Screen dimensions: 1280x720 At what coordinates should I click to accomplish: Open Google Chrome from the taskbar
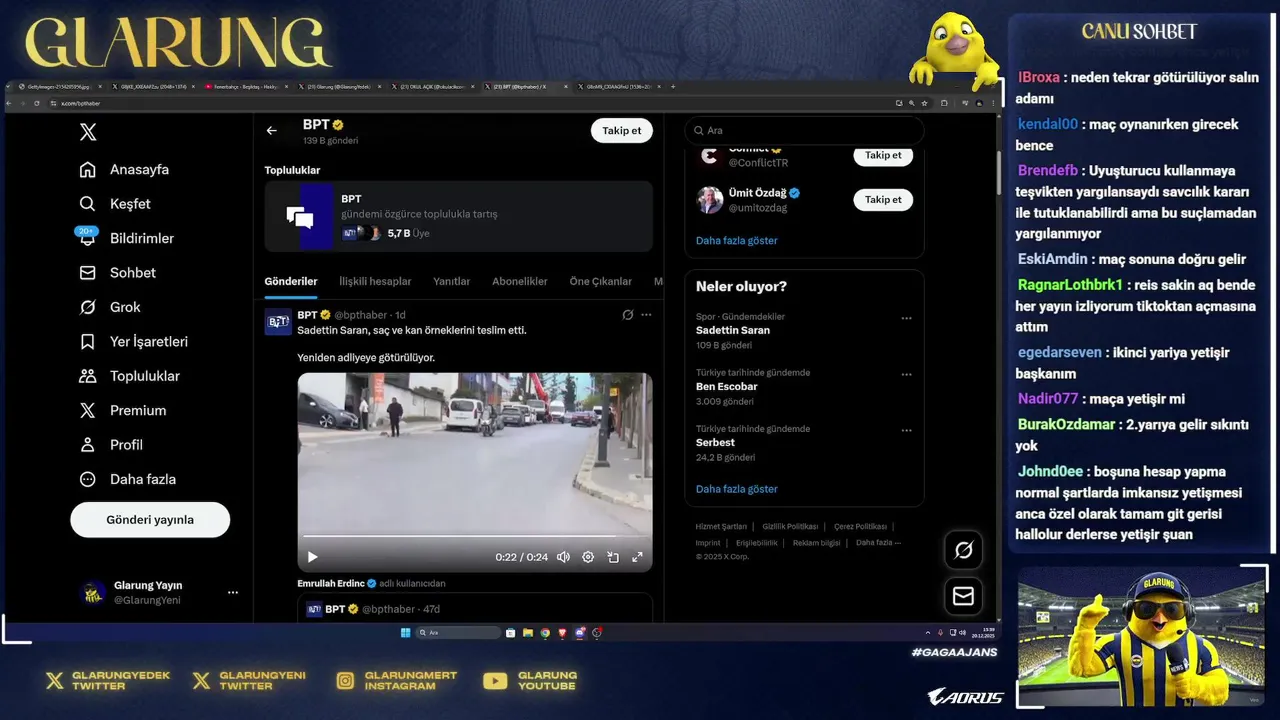[545, 632]
